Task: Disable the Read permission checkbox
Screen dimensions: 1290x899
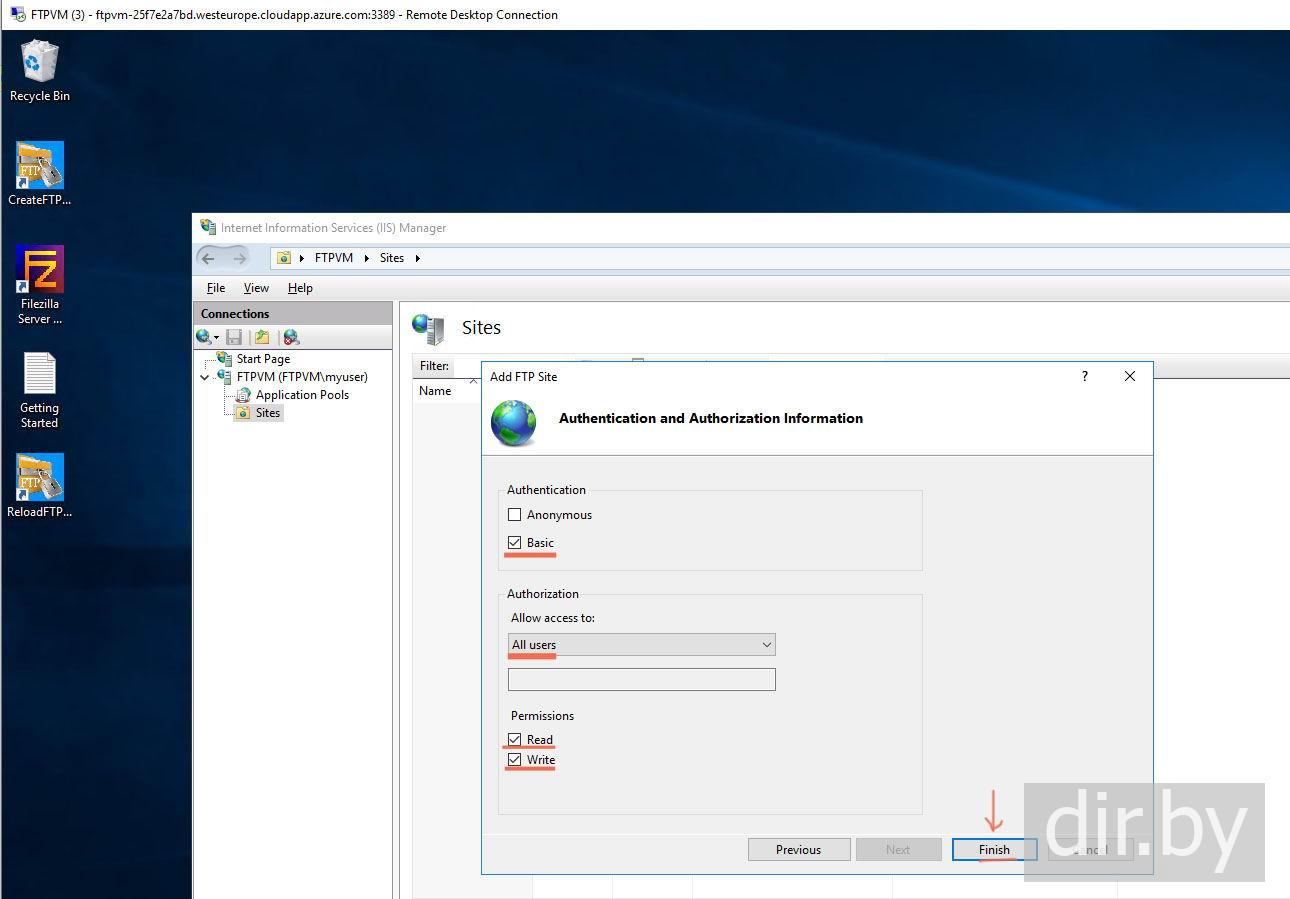Action: [515, 740]
